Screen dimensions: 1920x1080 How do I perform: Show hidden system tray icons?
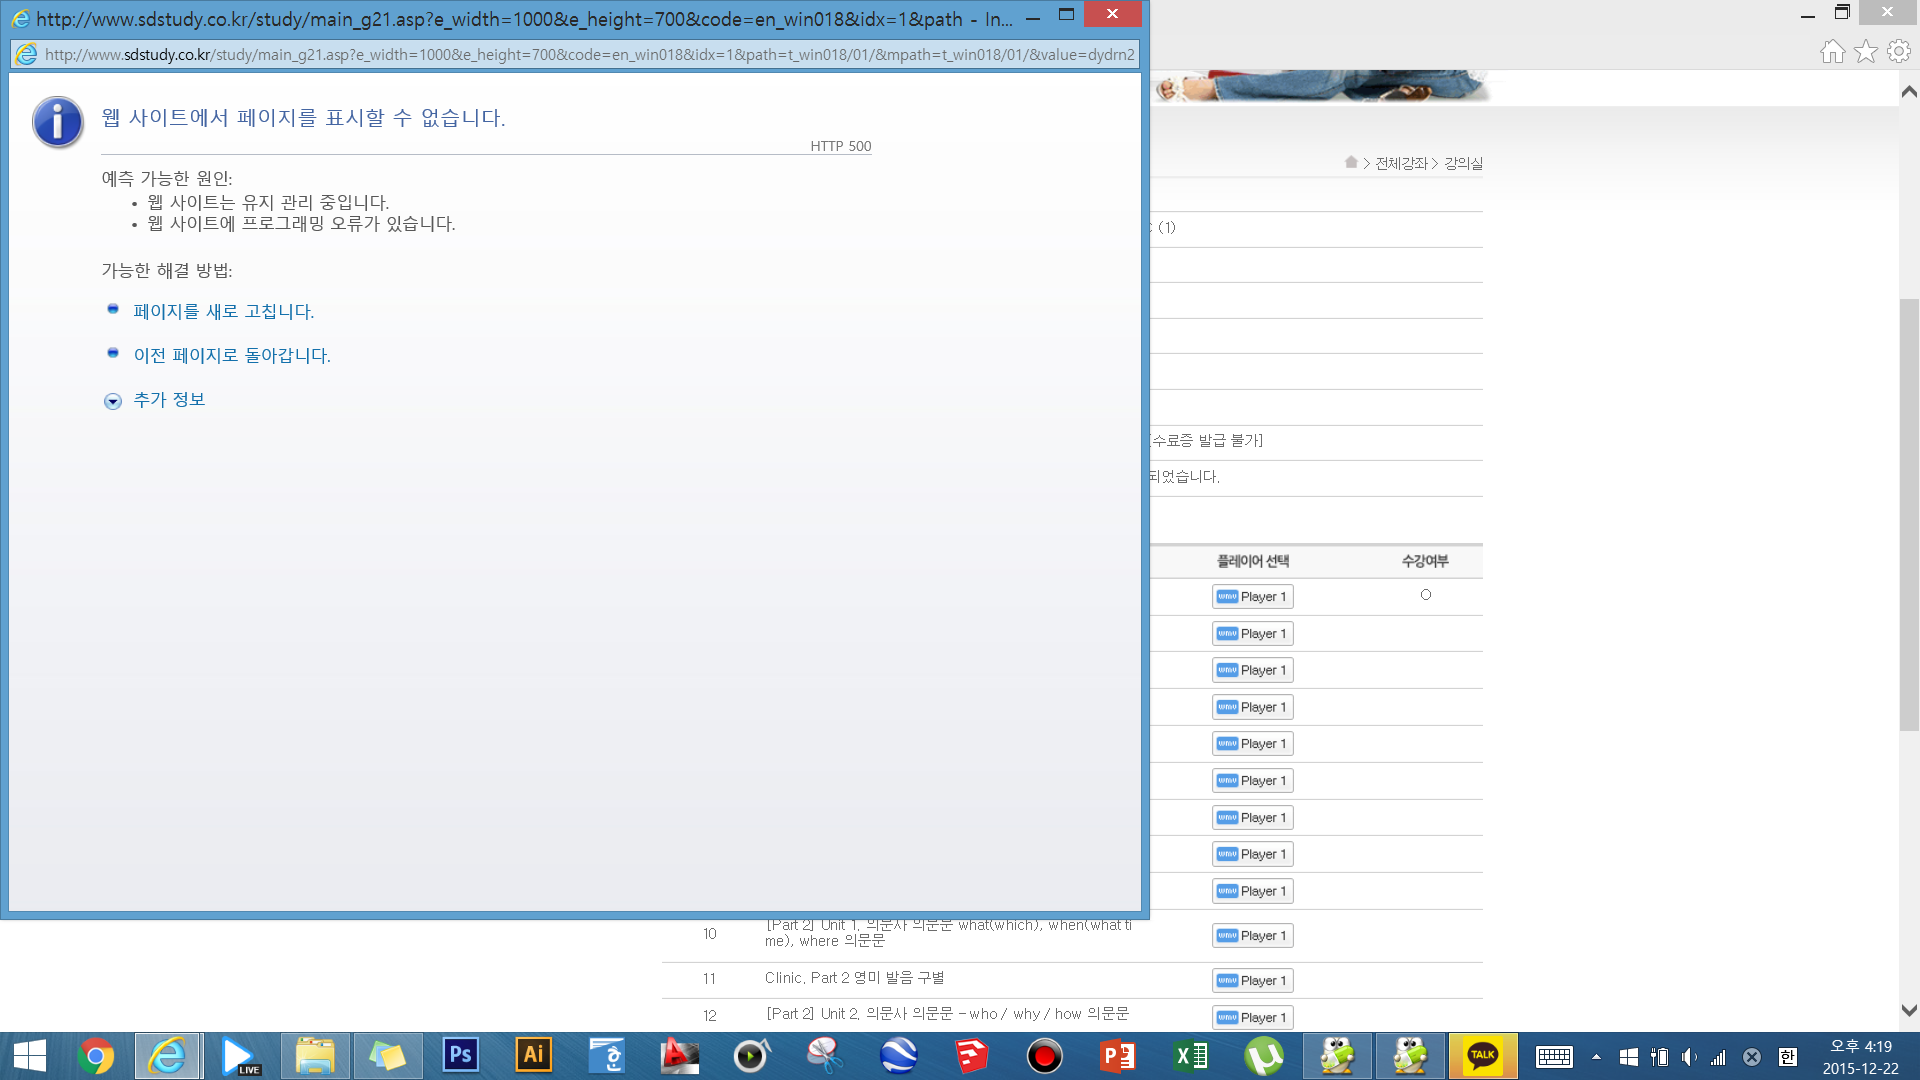(x=1596, y=1057)
